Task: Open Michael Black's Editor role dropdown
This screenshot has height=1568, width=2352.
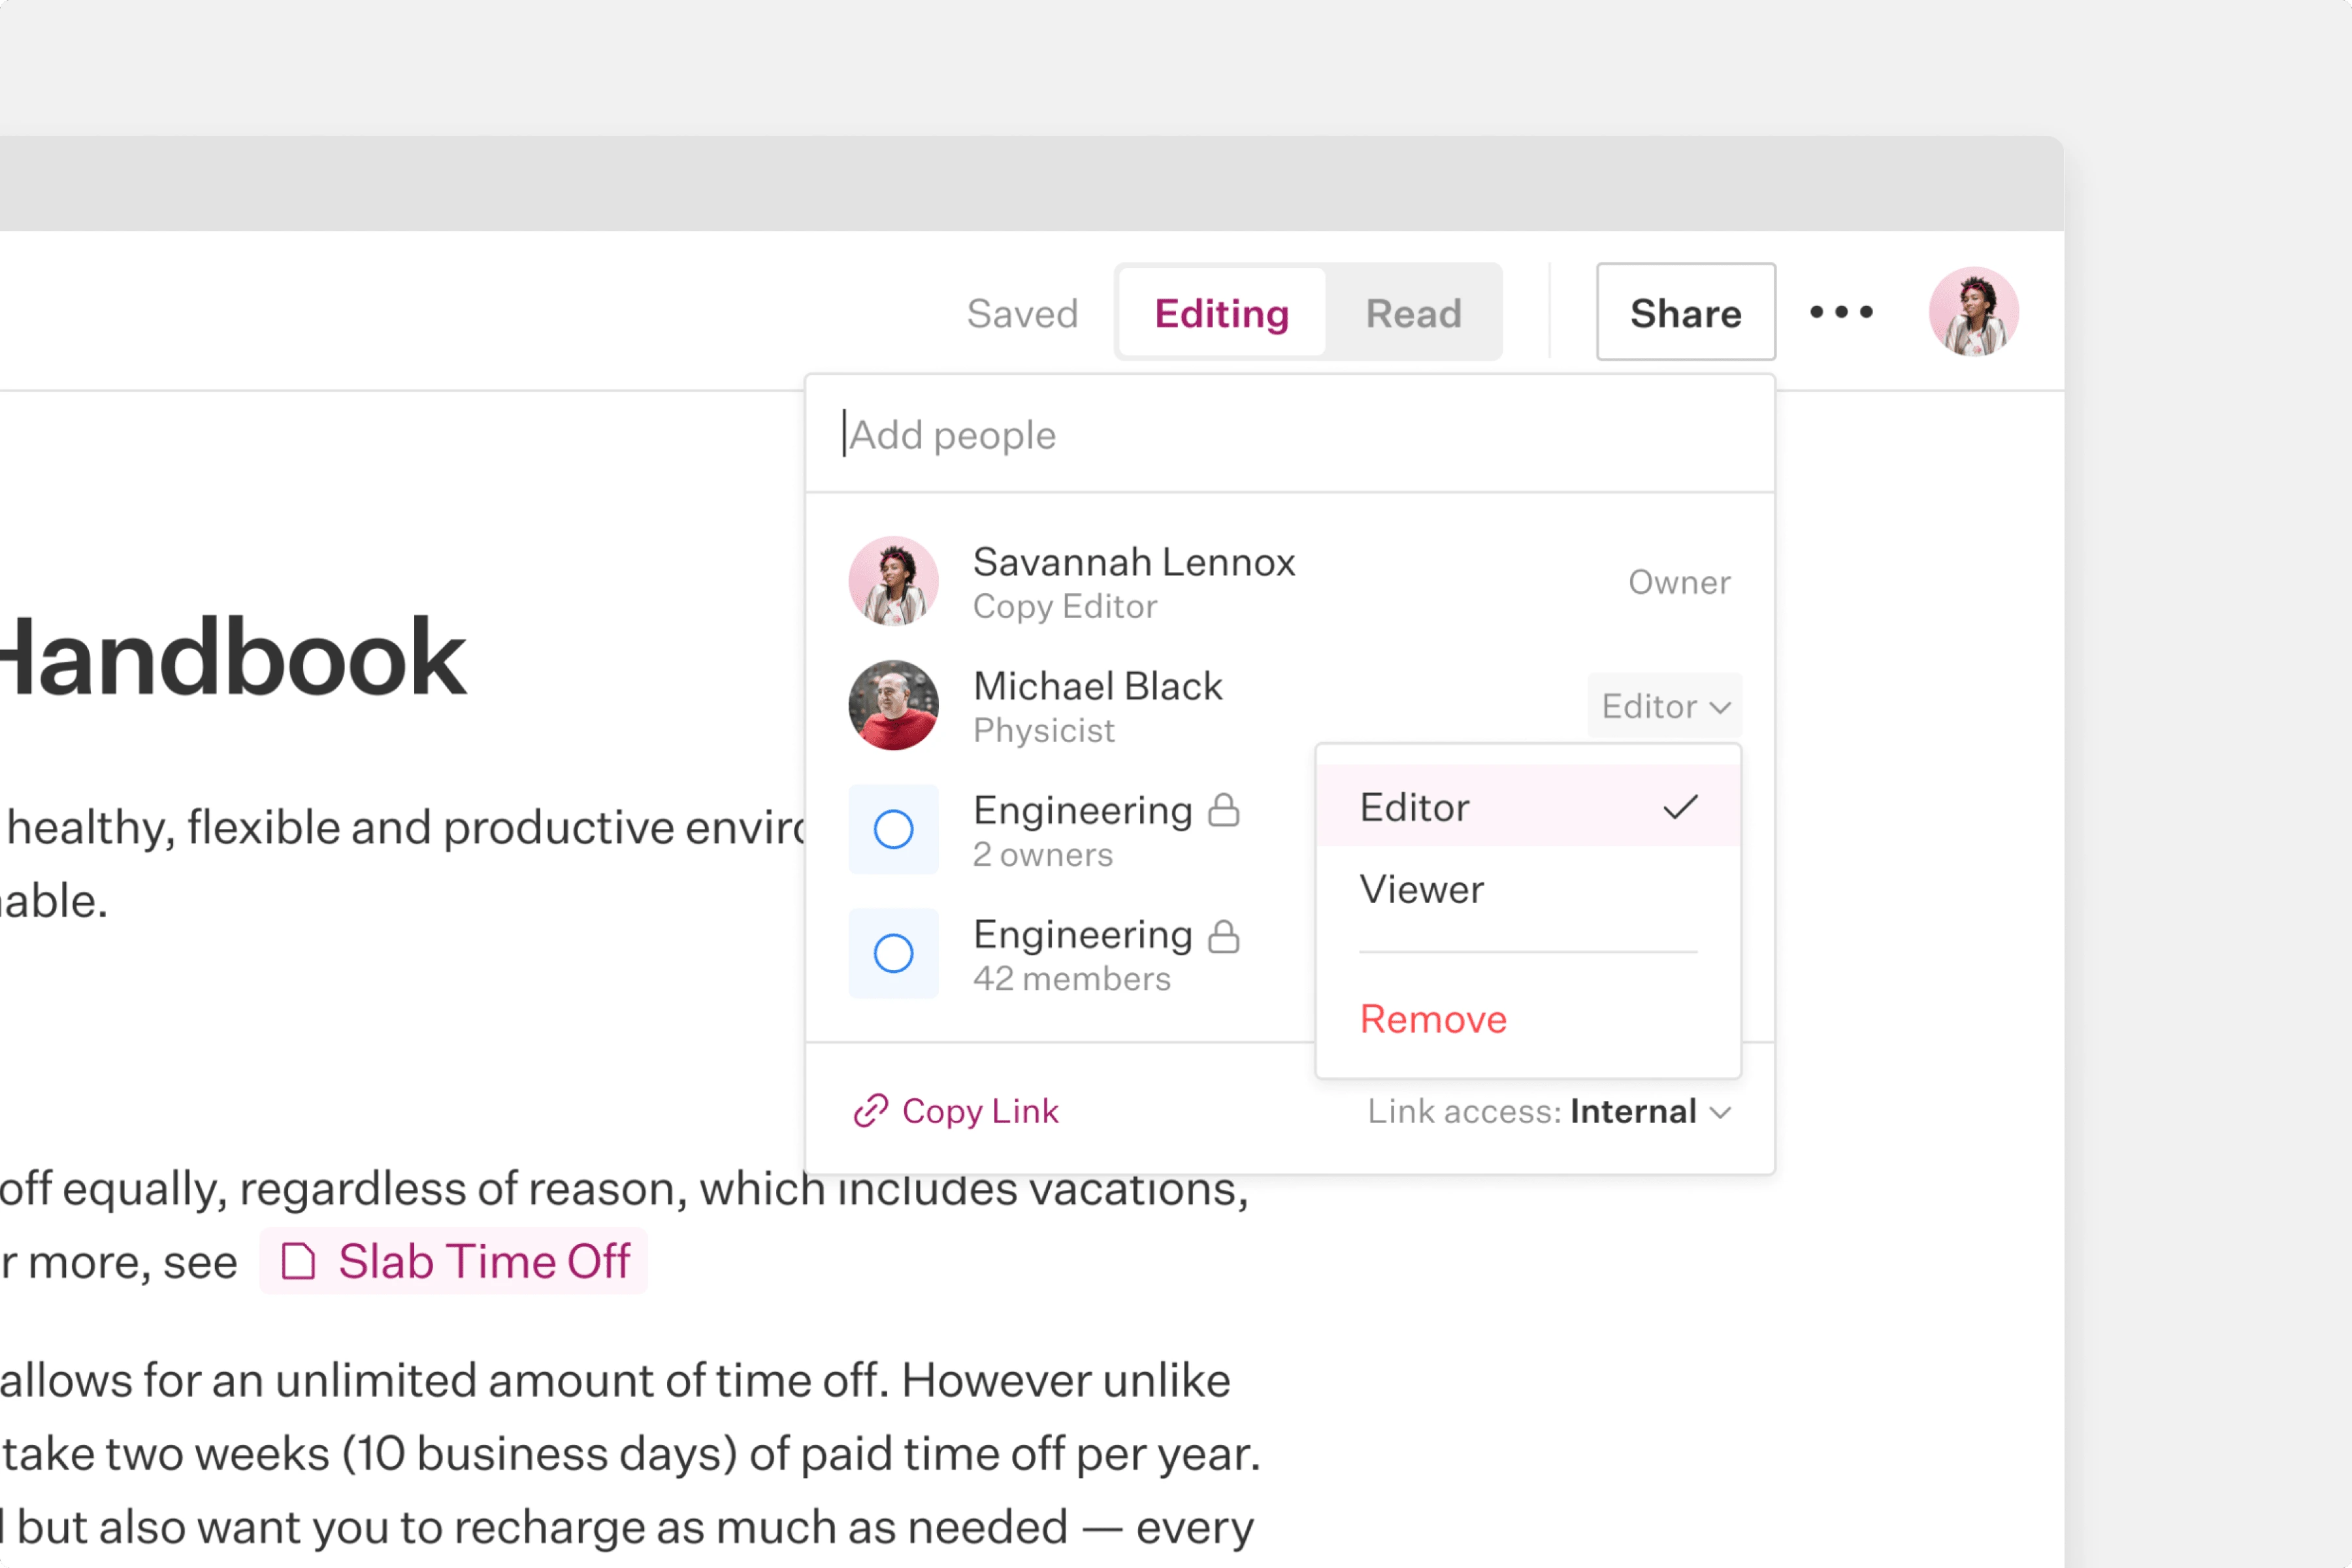Action: [x=1664, y=706]
